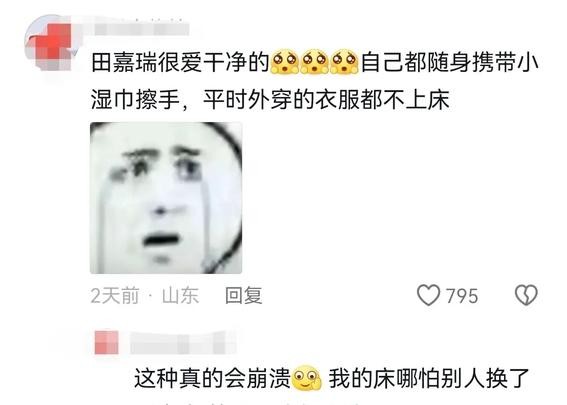
Task: Tap the broken heart dislike icon
Action: tap(526, 295)
